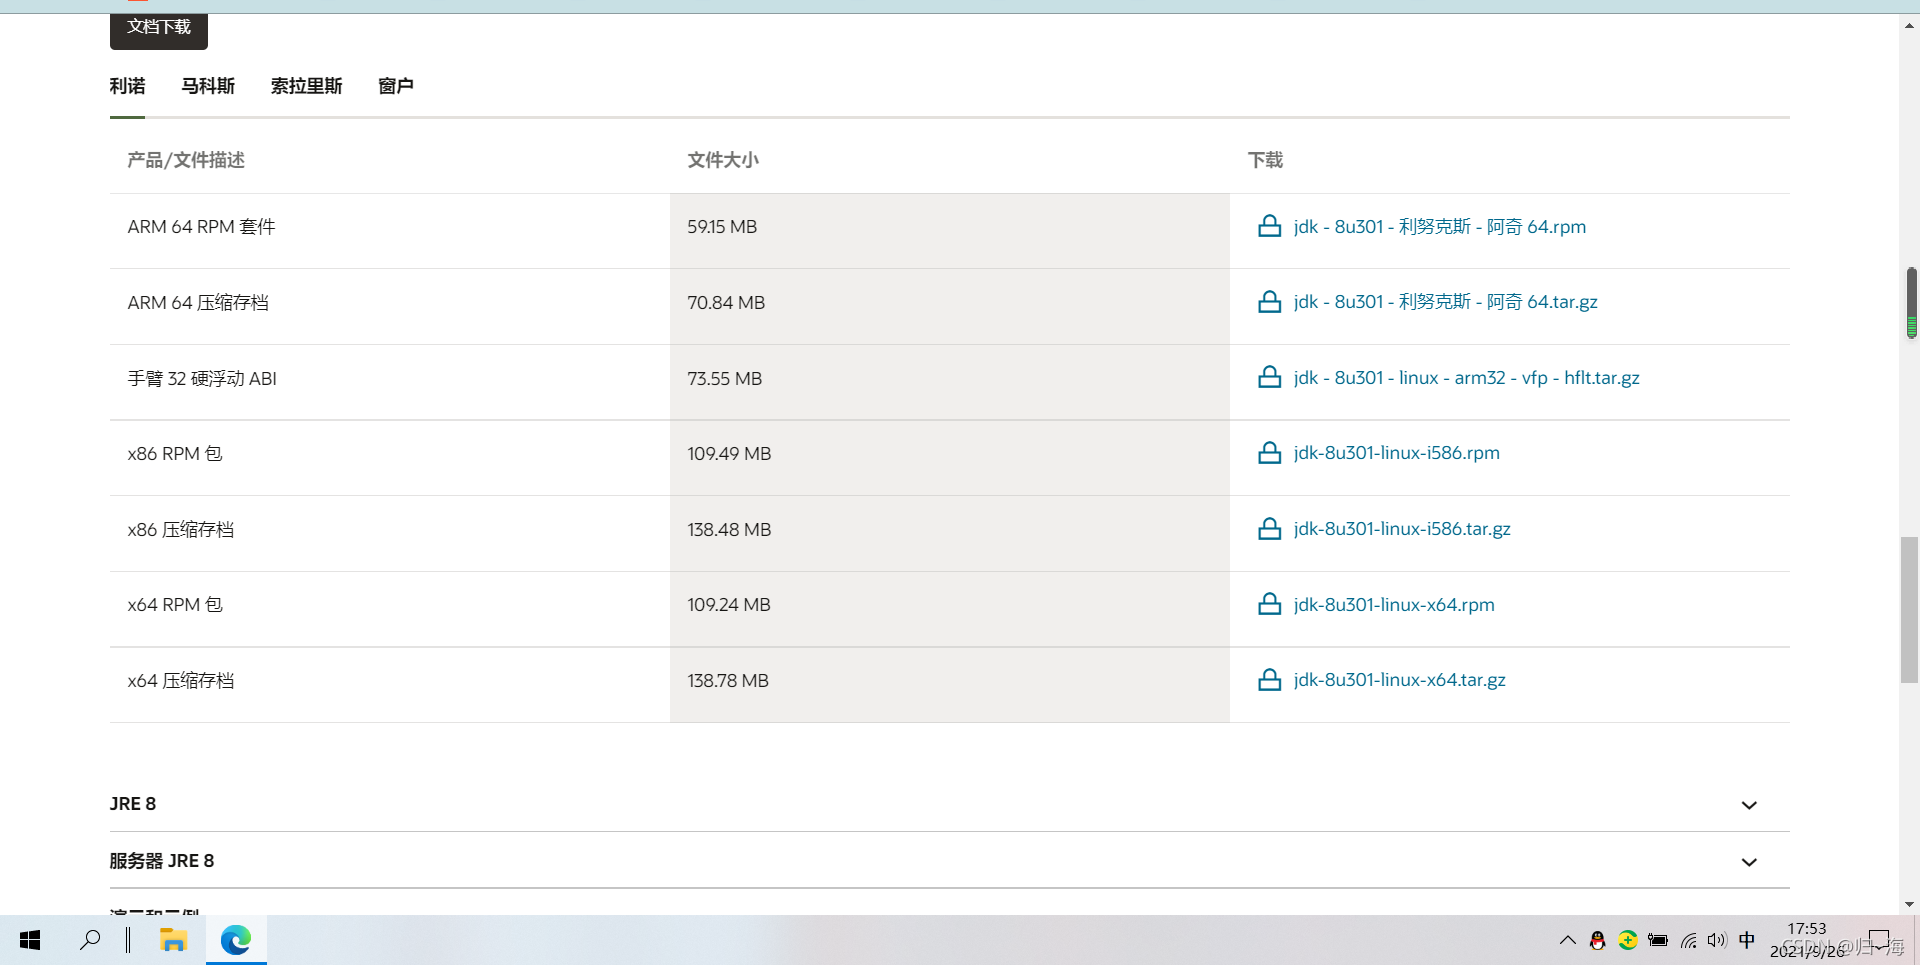This screenshot has width=1920, height=965.
Task: Click the page vertical scrollbar thumb
Action: [x=1910, y=610]
